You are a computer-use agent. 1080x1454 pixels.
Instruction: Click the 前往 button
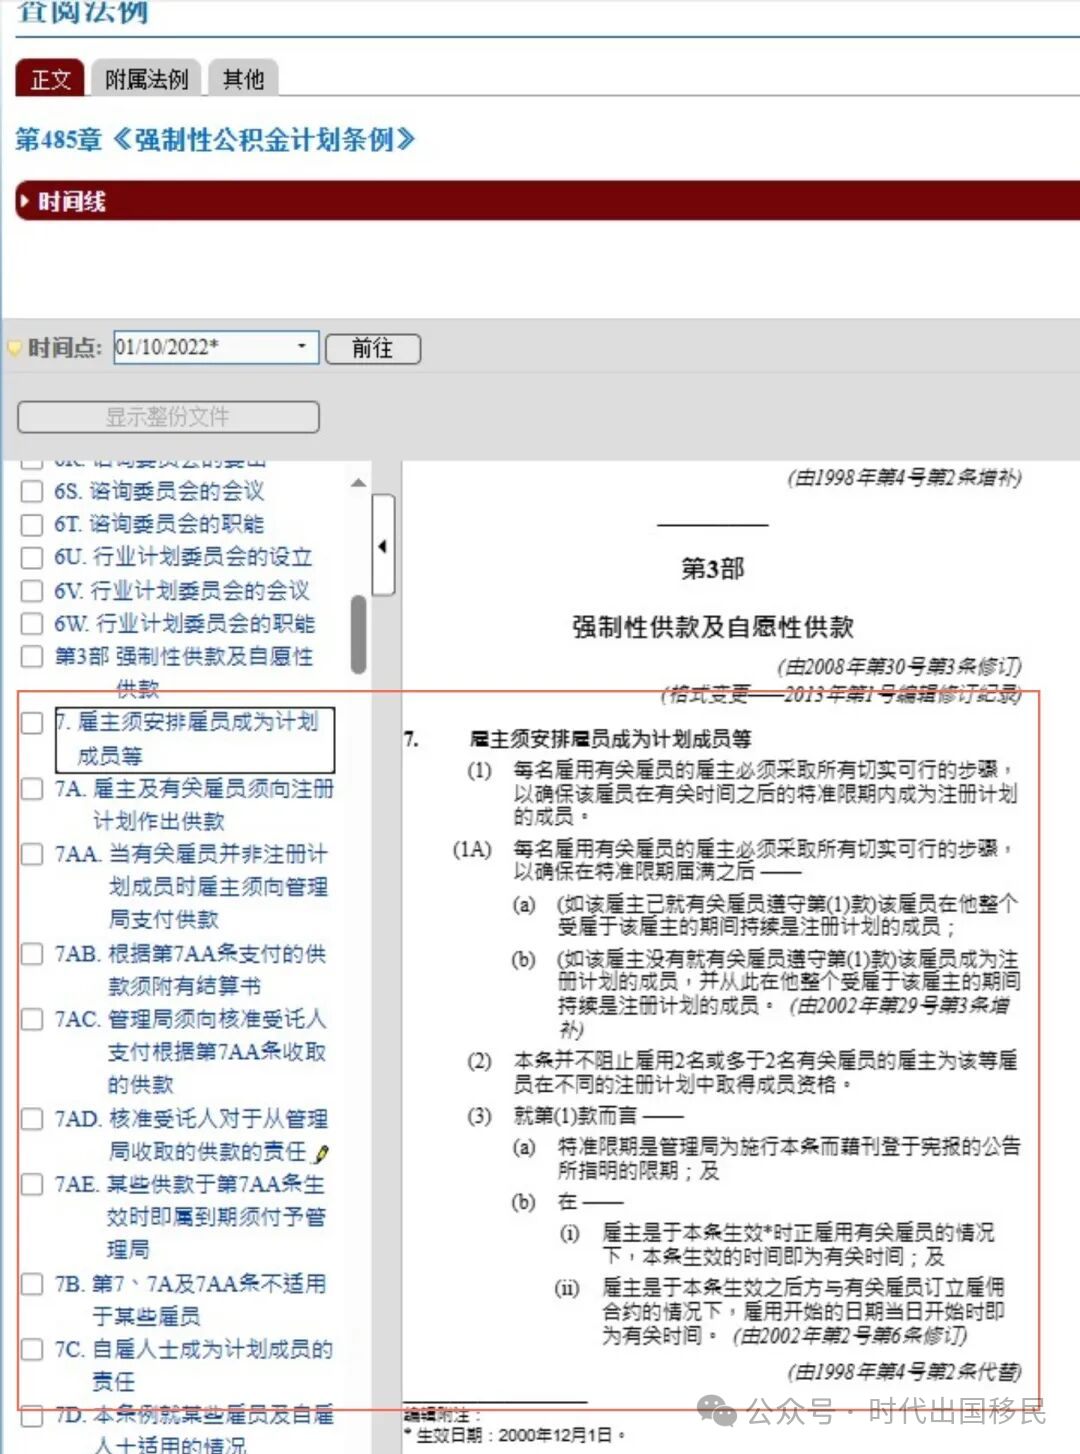pos(372,348)
